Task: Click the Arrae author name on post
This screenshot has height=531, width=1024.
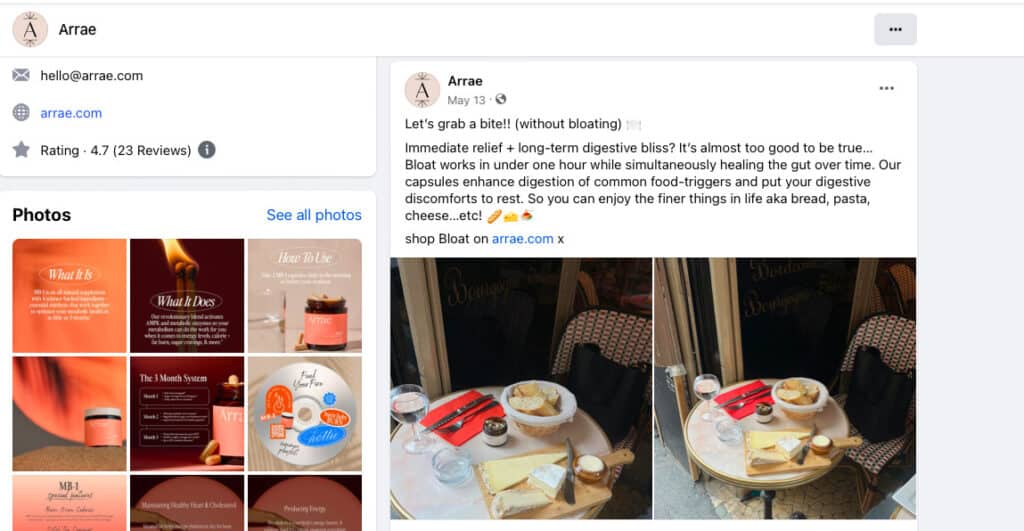Action: (465, 81)
